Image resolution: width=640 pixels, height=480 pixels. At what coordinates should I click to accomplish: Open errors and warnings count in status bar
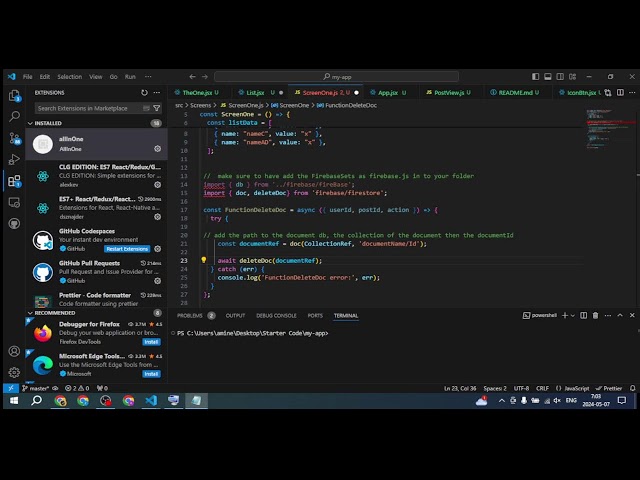77,388
